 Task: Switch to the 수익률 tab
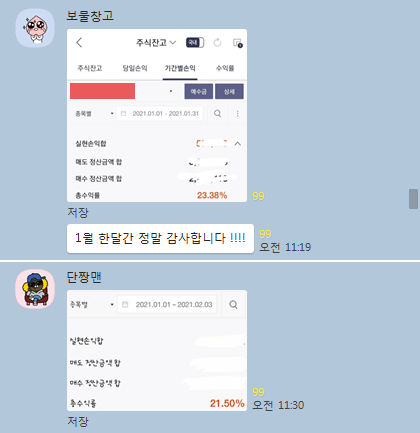pos(225,68)
